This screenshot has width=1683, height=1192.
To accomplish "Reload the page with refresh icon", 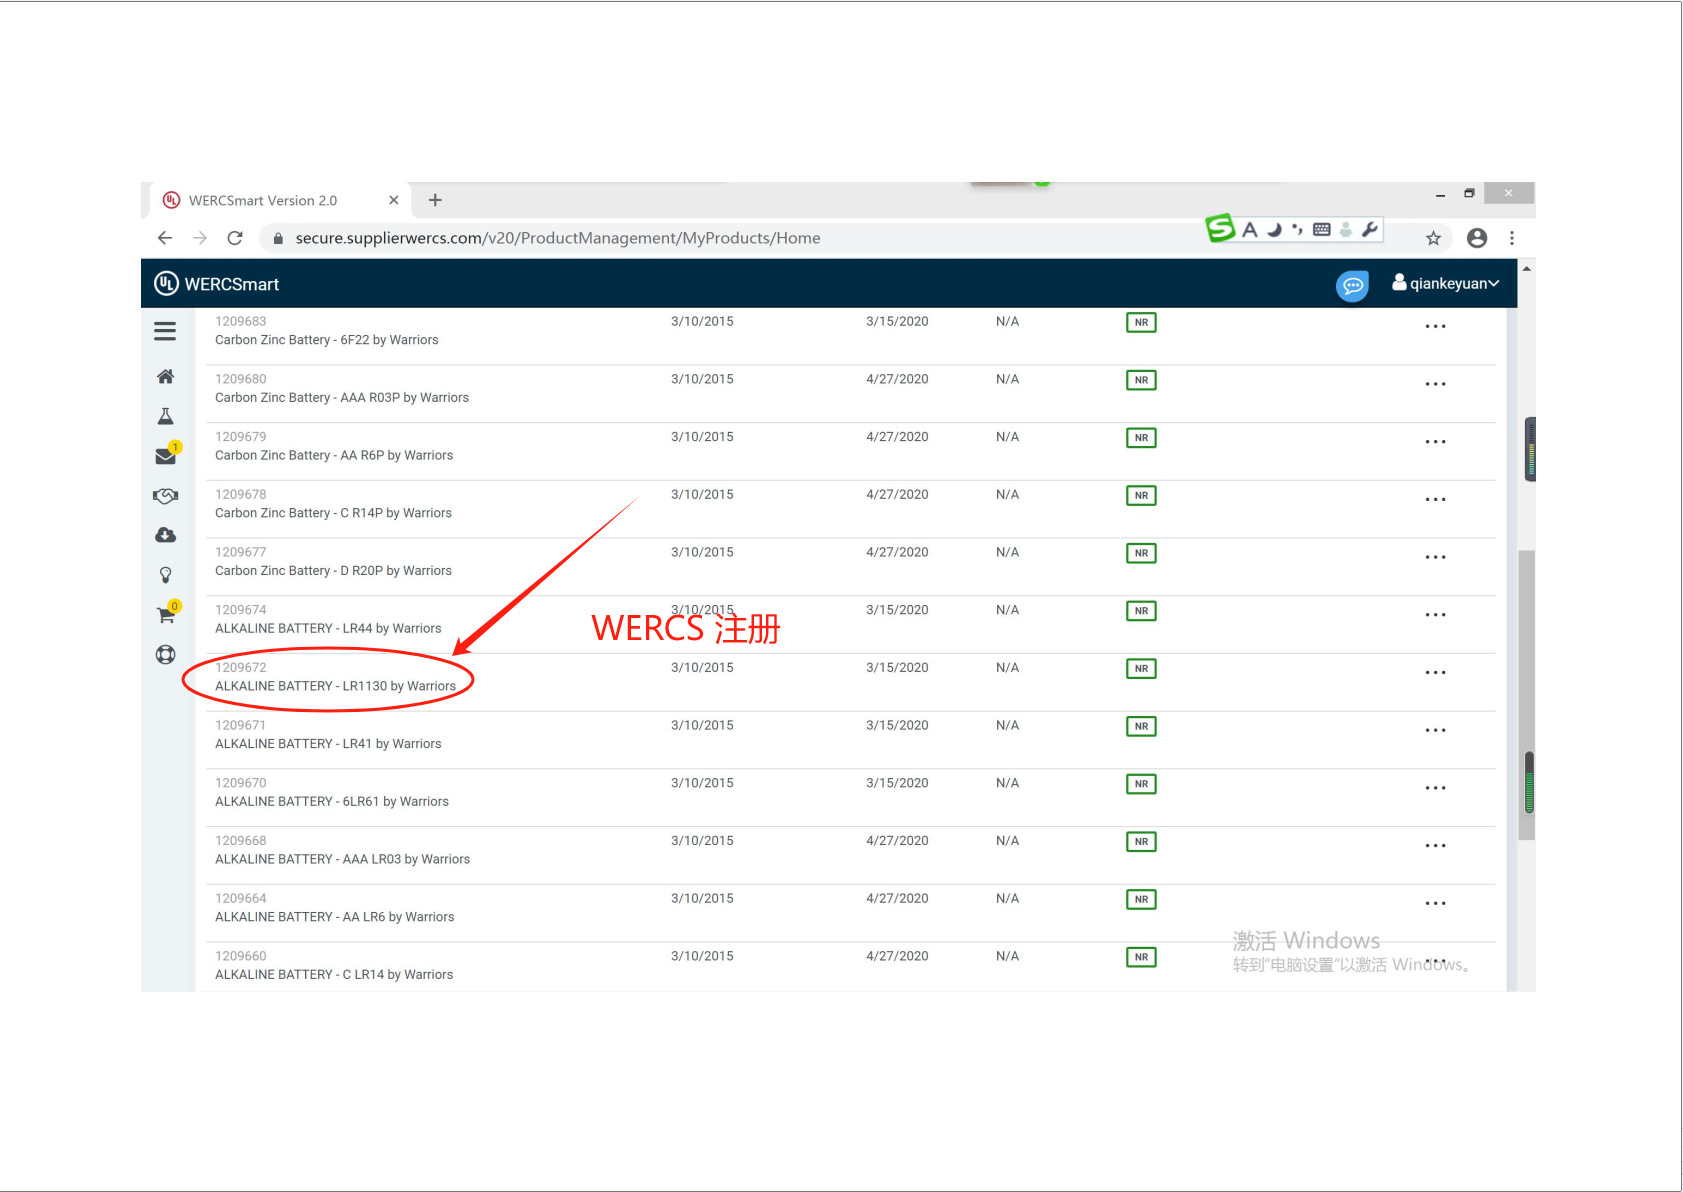I will coord(235,238).
